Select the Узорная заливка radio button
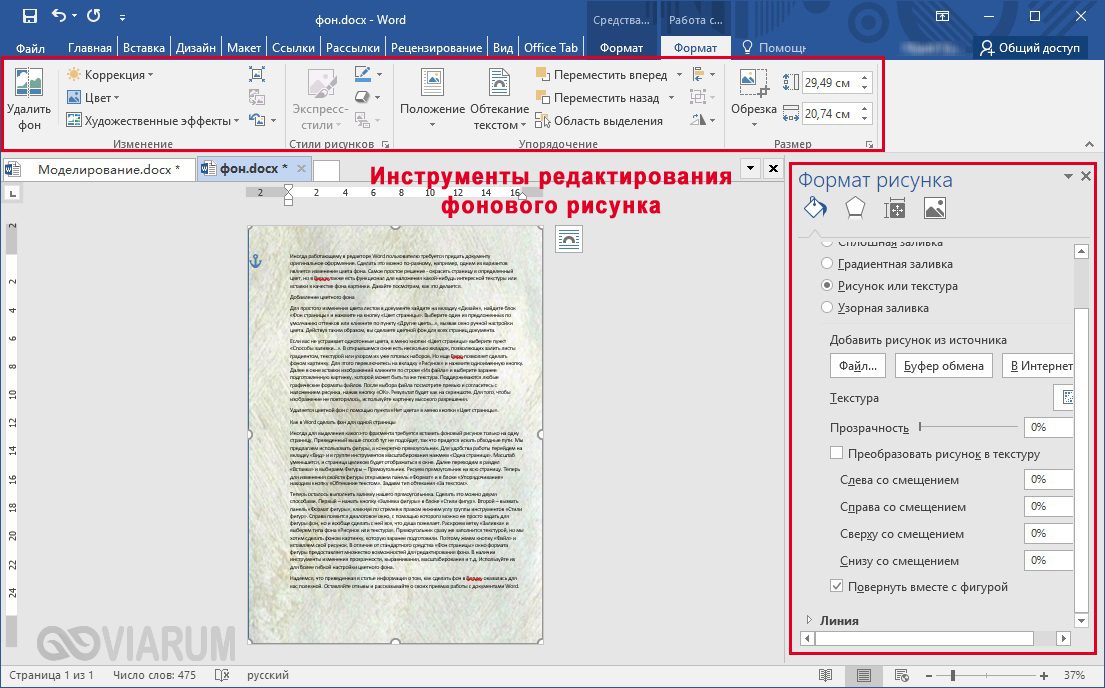 coord(827,307)
